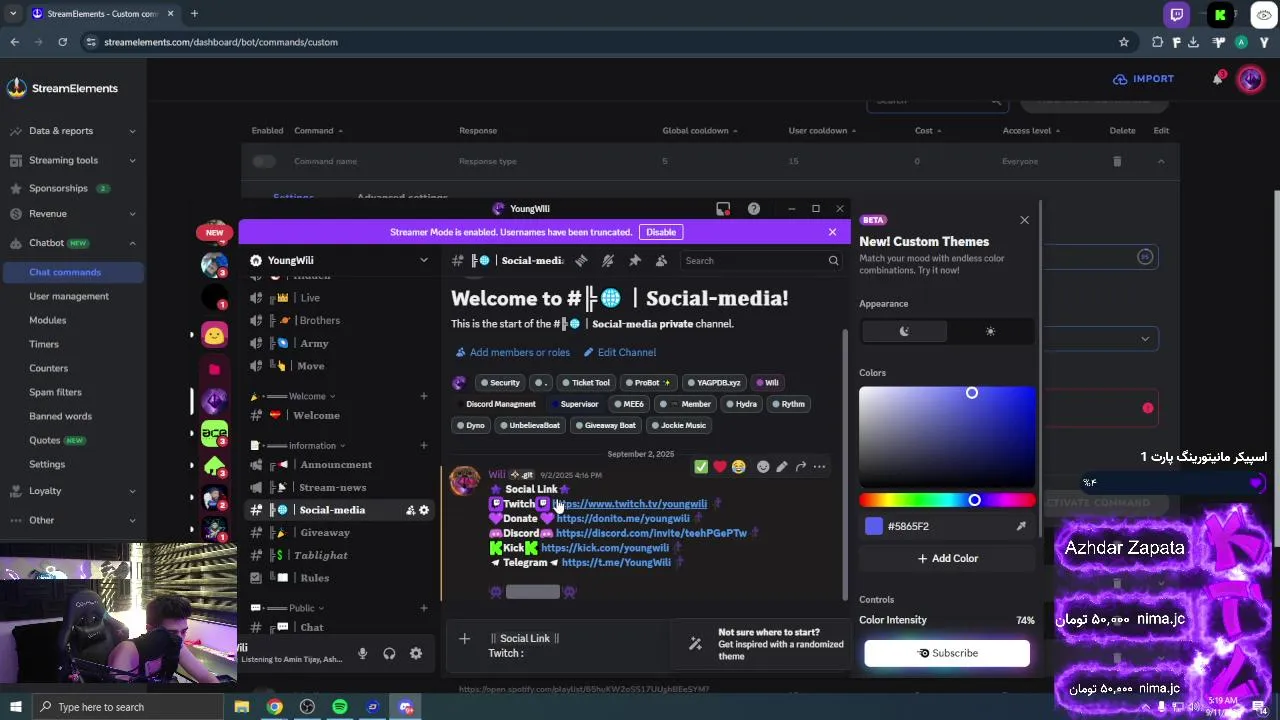Delete command row with trash icon
The image size is (1280, 720).
[x=1117, y=161]
